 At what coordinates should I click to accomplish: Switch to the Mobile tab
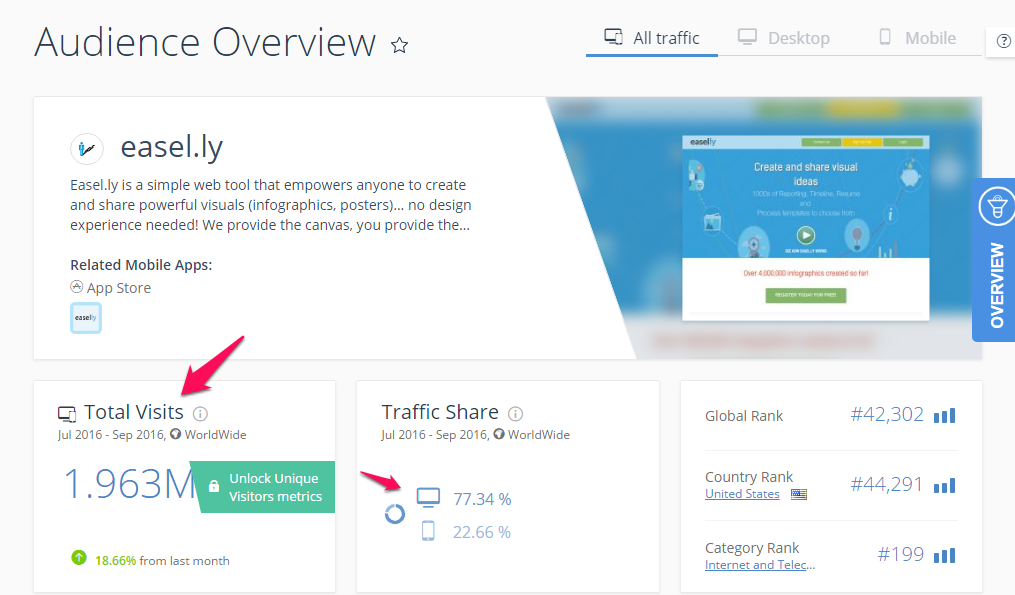click(x=917, y=38)
